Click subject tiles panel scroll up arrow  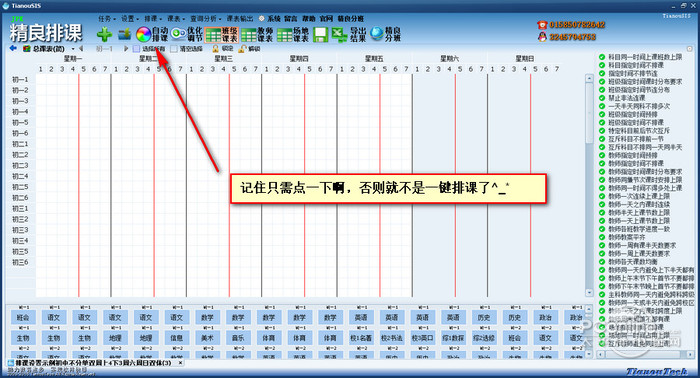pyautogui.click(x=589, y=309)
